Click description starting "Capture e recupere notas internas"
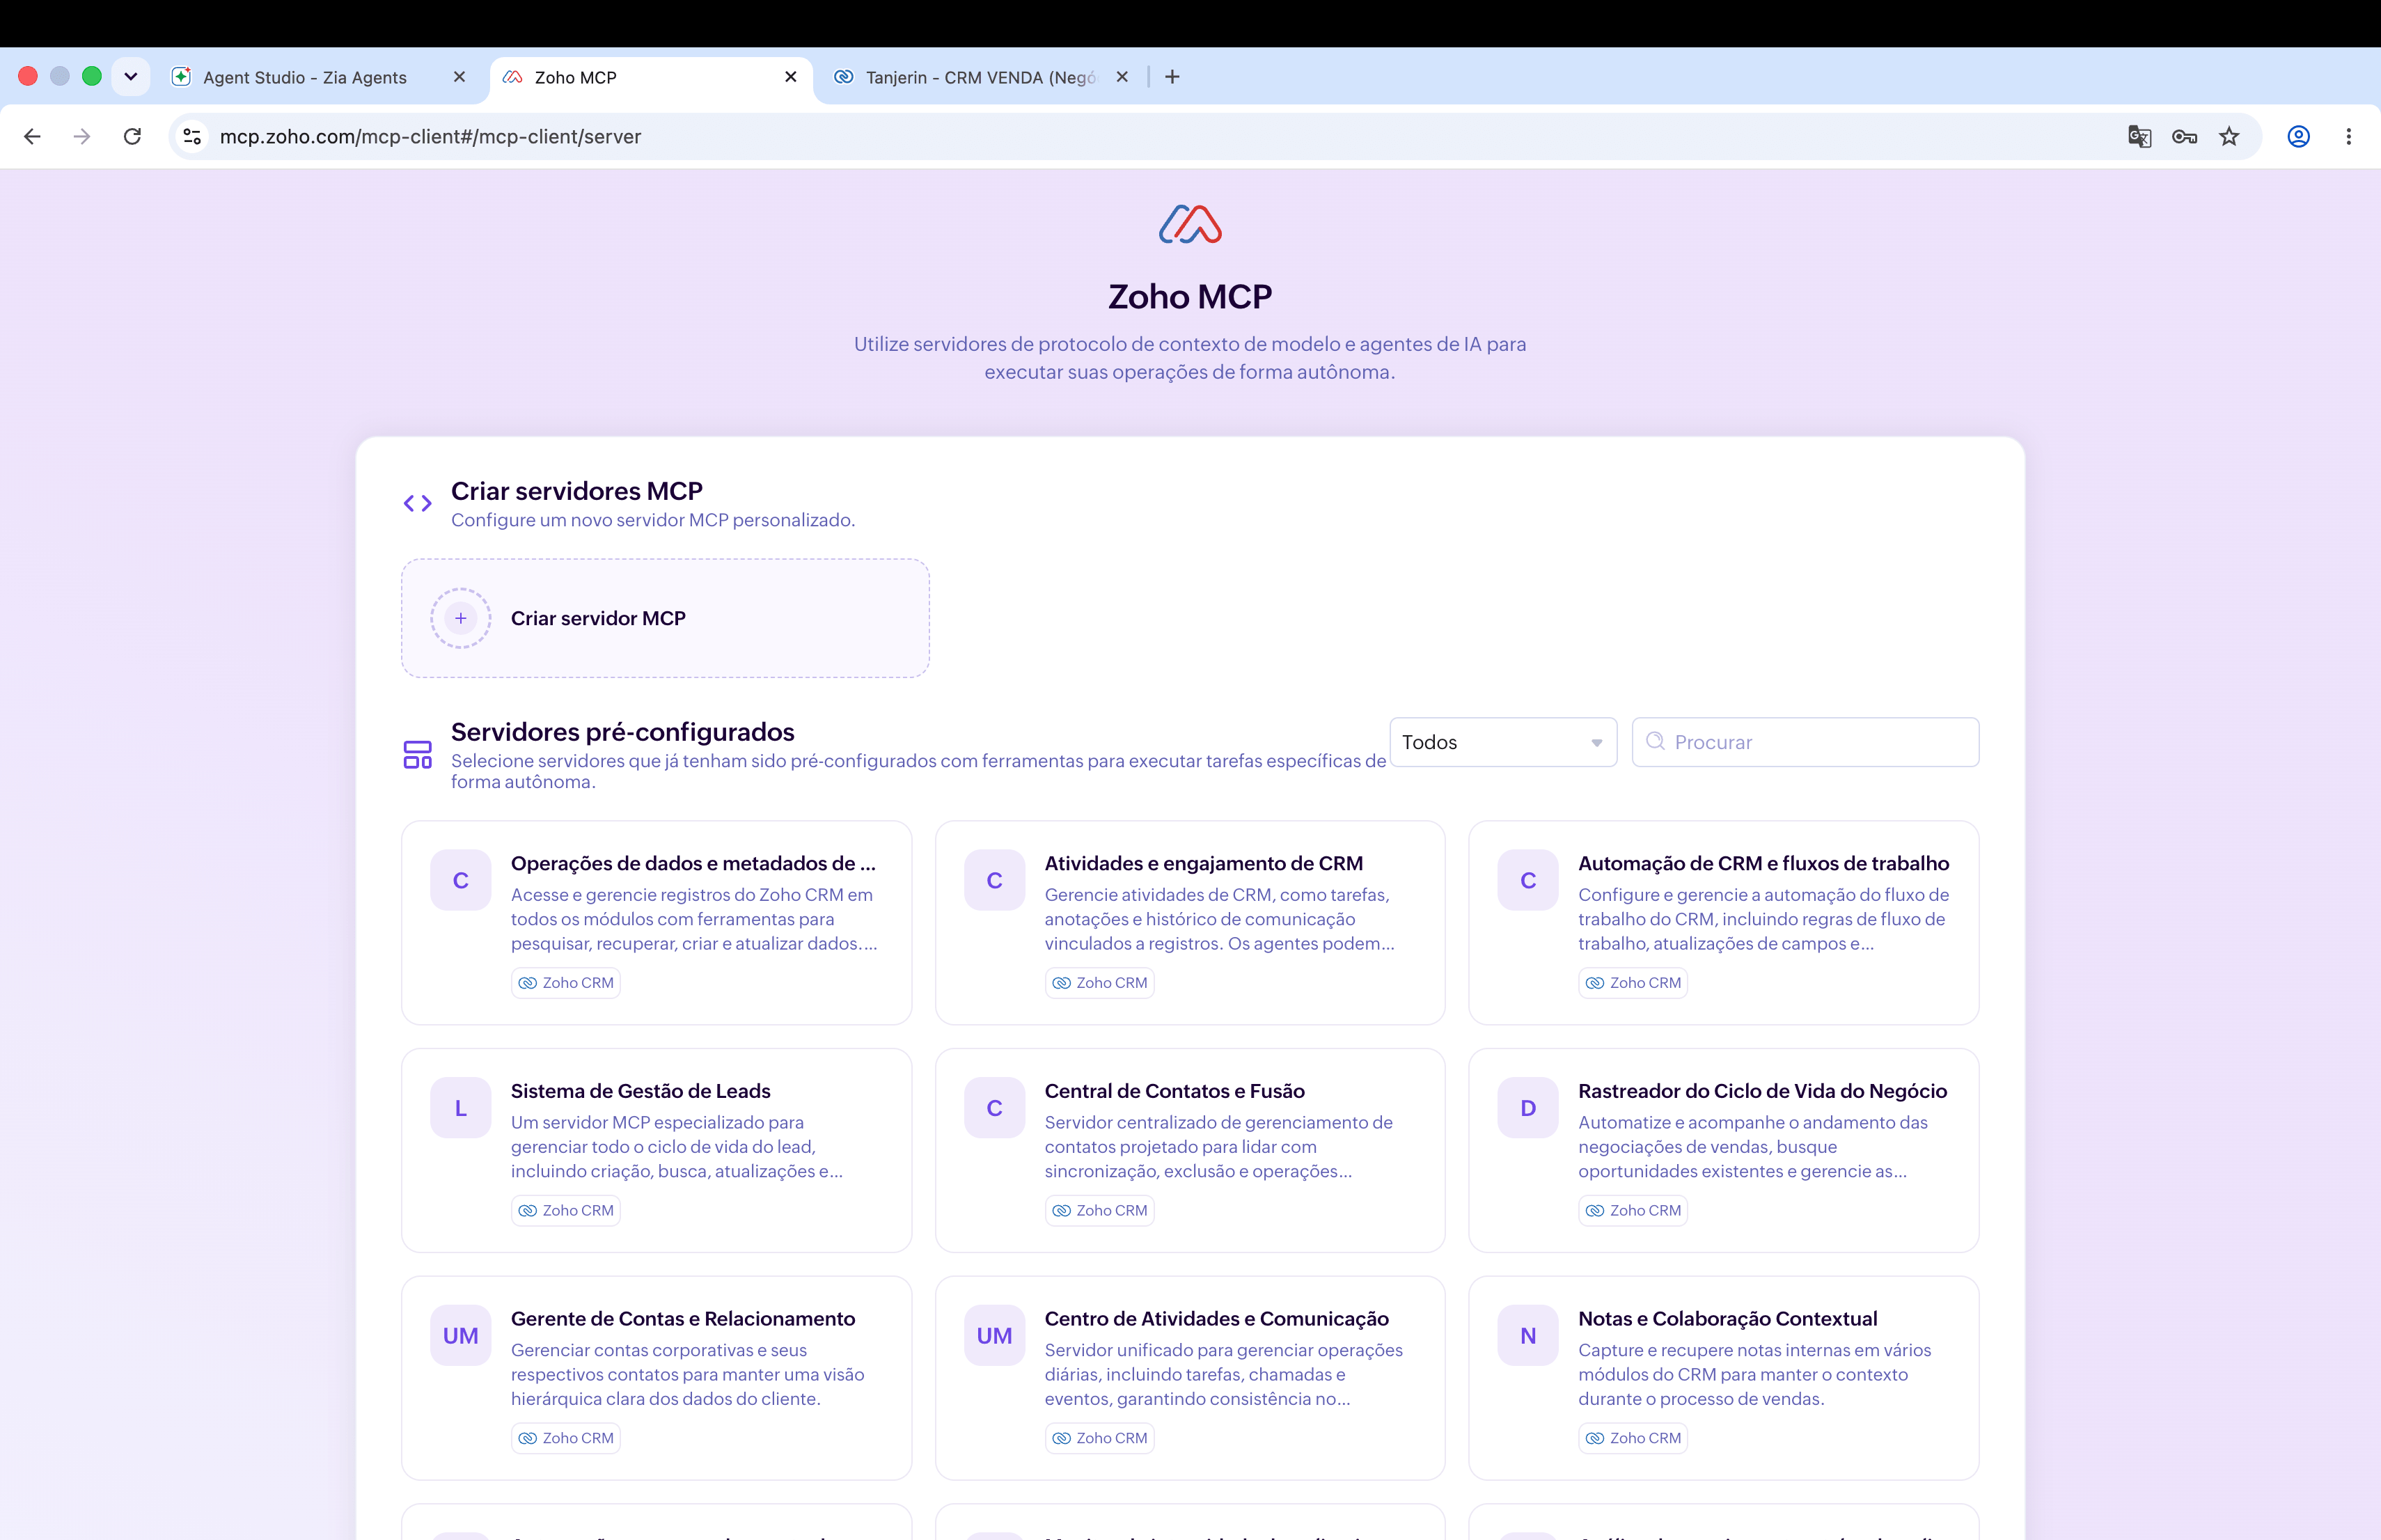 point(1755,1374)
